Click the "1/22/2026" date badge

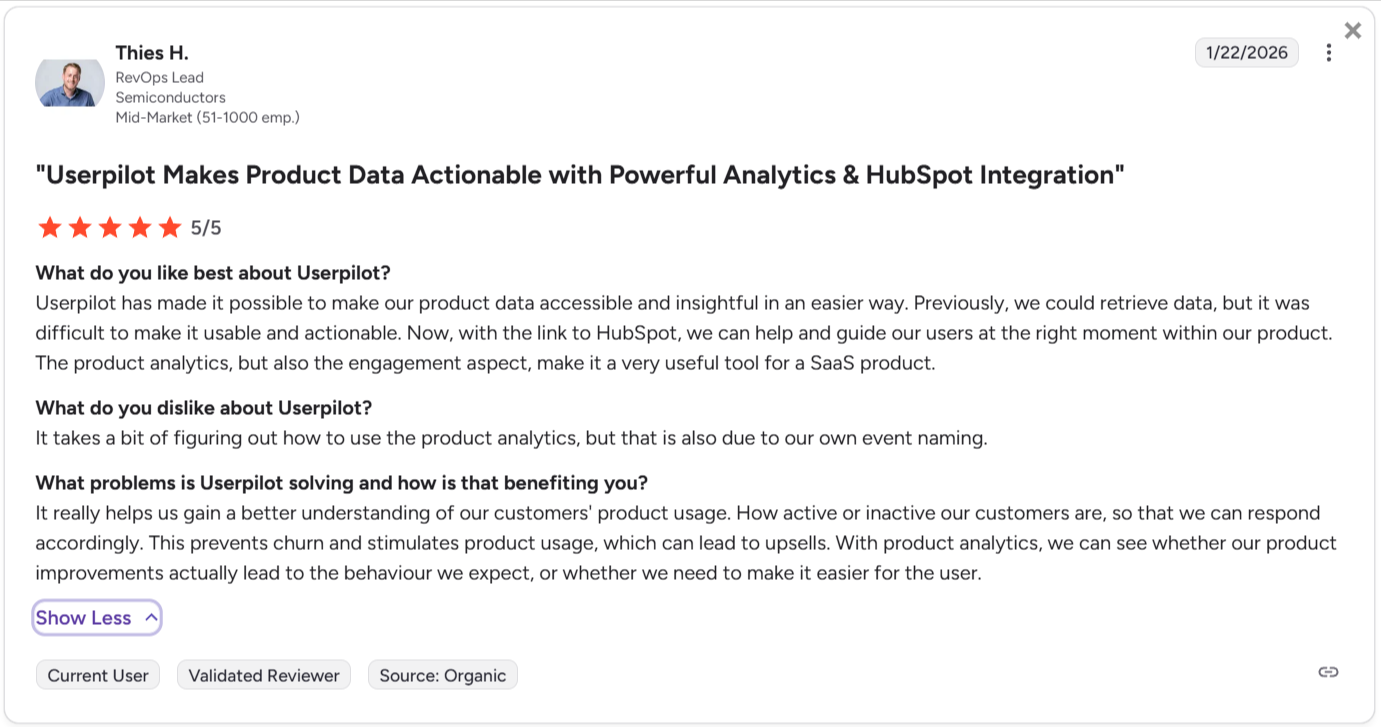coord(1246,52)
